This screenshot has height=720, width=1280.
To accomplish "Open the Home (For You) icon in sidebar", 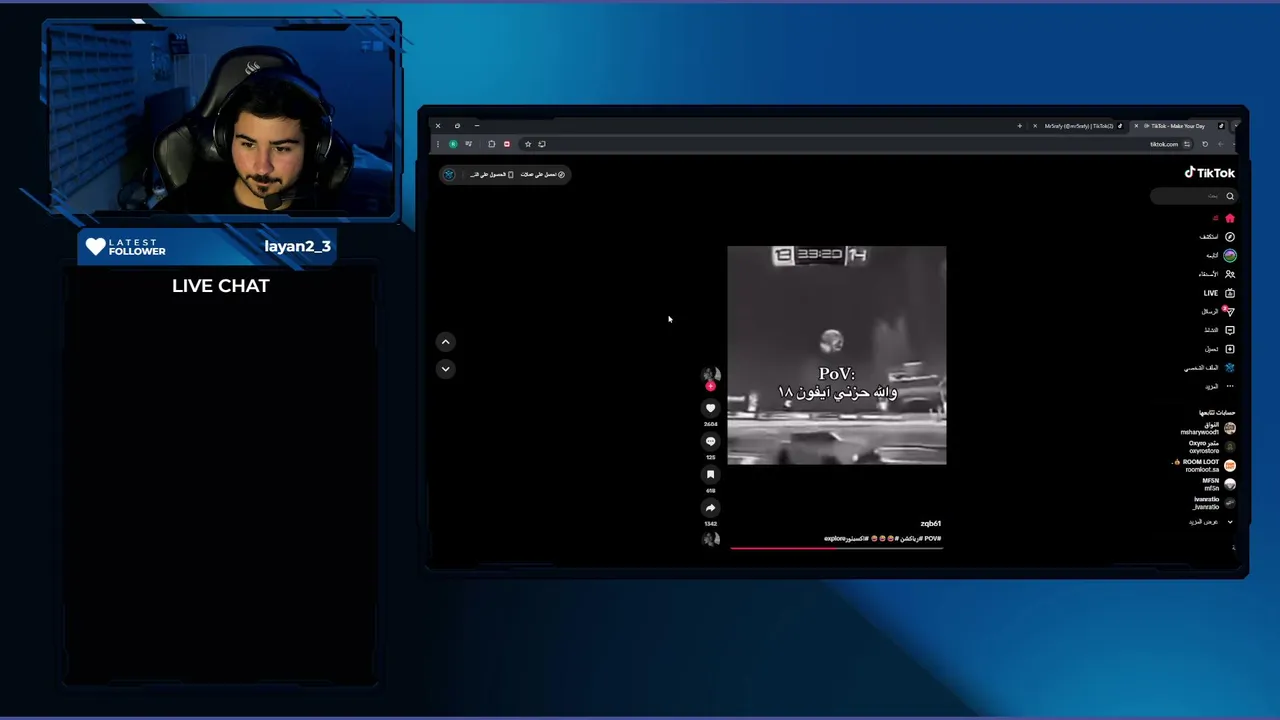I will tap(1229, 218).
